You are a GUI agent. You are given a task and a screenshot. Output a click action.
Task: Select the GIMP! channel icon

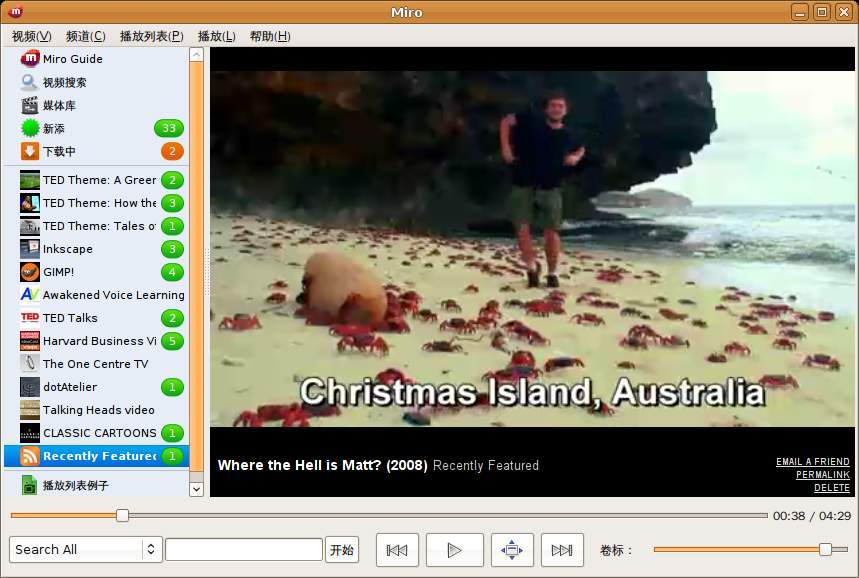coord(30,272)
